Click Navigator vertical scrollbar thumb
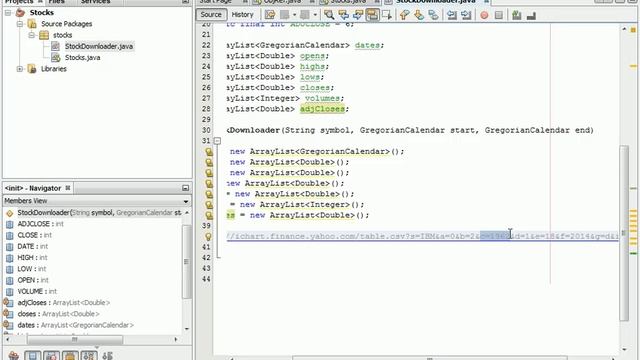Screen dimensions: 640x360 click(186, 261)
